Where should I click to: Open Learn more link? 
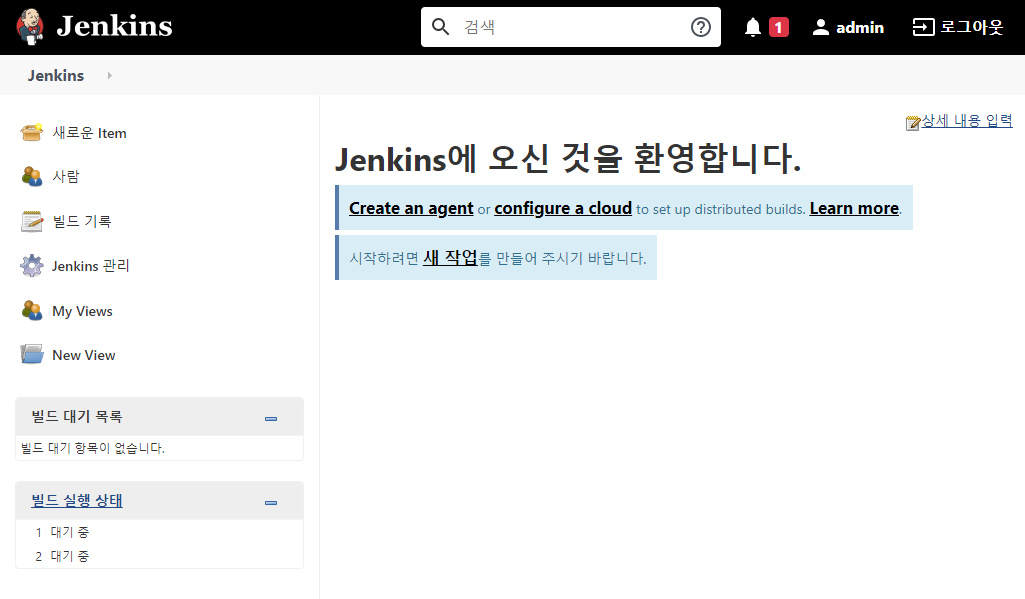[854, 208]
